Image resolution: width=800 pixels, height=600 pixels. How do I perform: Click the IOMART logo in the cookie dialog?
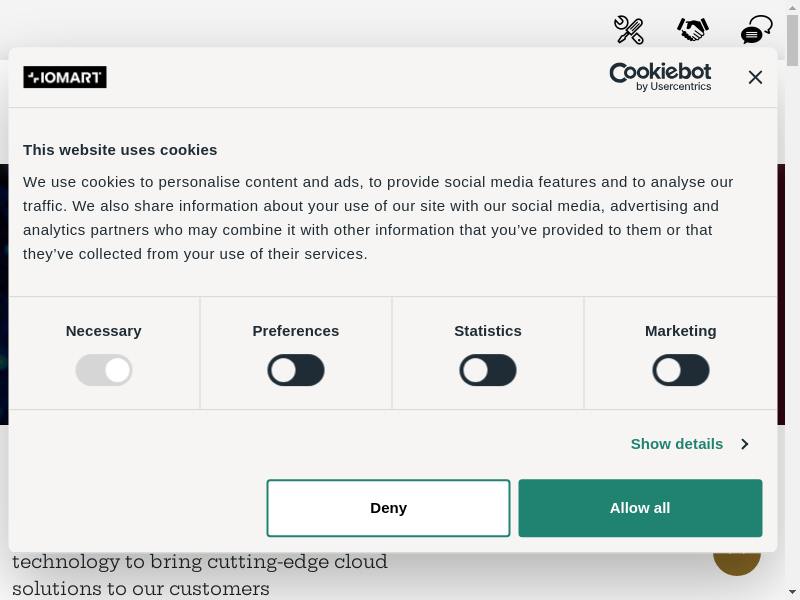tap(65, 77)
